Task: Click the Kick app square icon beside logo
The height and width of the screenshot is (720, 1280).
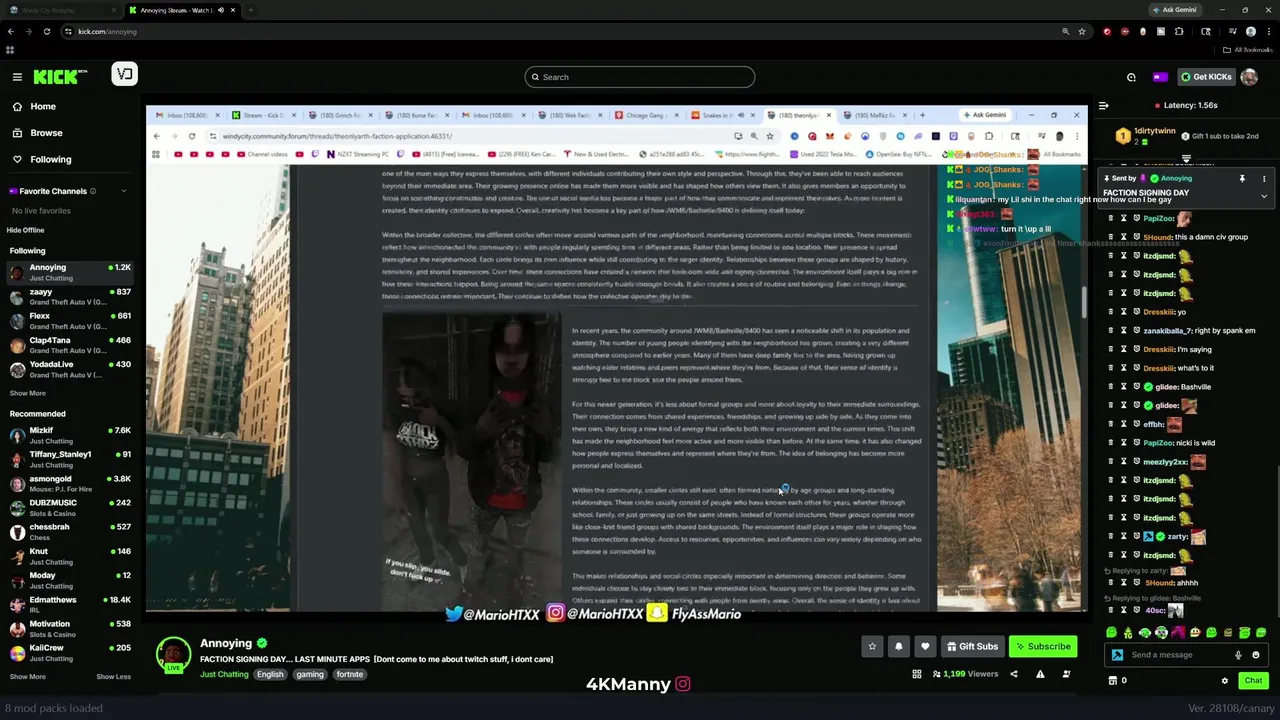Action: pyautogui.click(x=125, y=75)
